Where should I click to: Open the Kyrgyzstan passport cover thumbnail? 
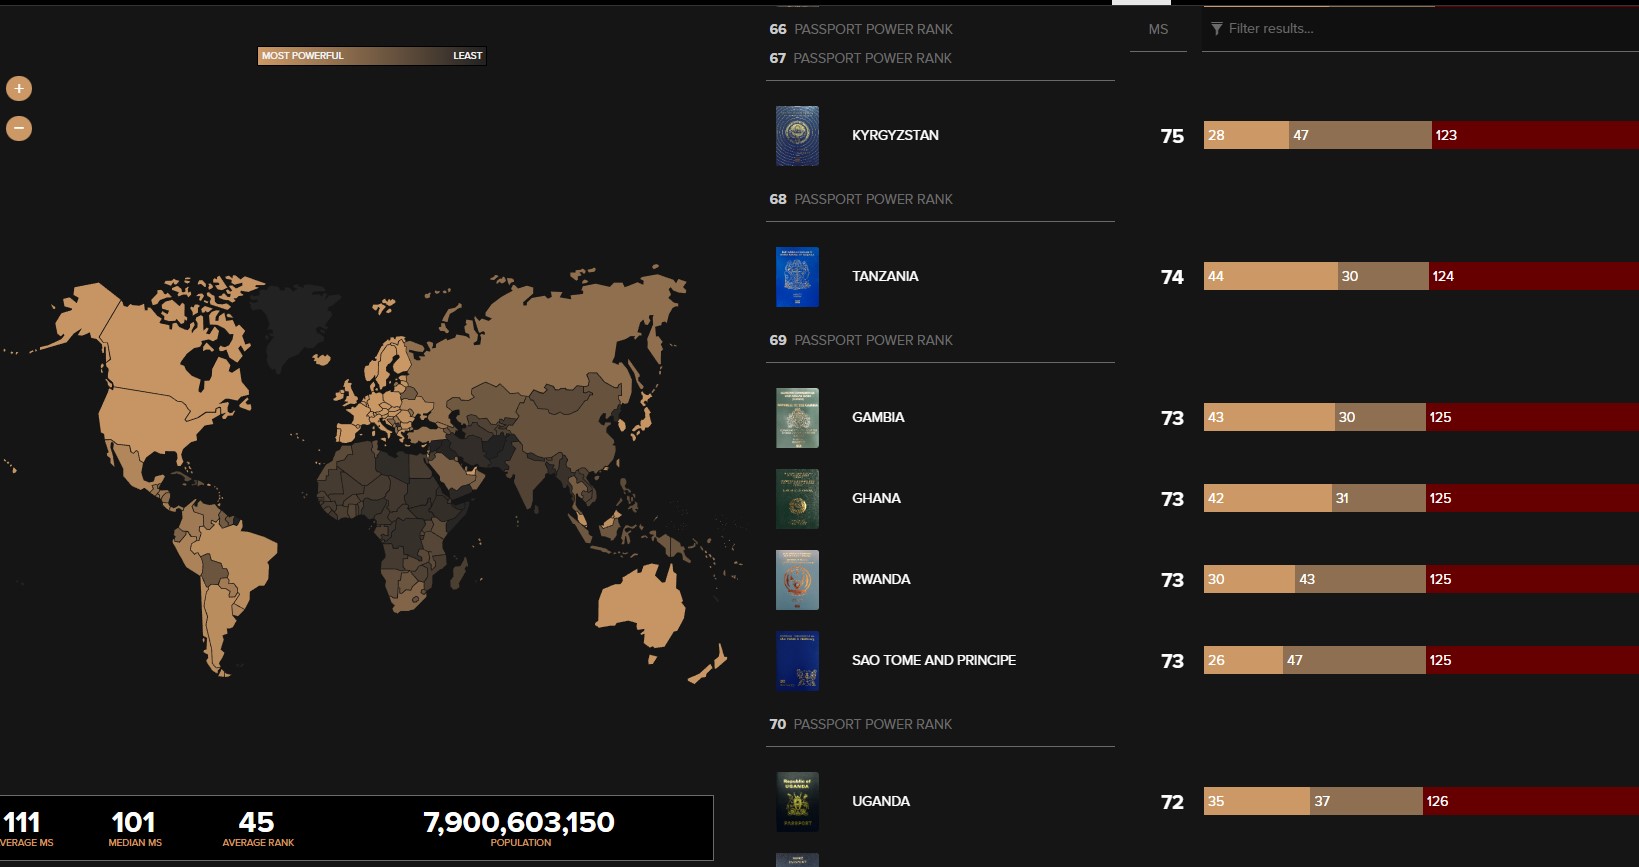point(797,136)
